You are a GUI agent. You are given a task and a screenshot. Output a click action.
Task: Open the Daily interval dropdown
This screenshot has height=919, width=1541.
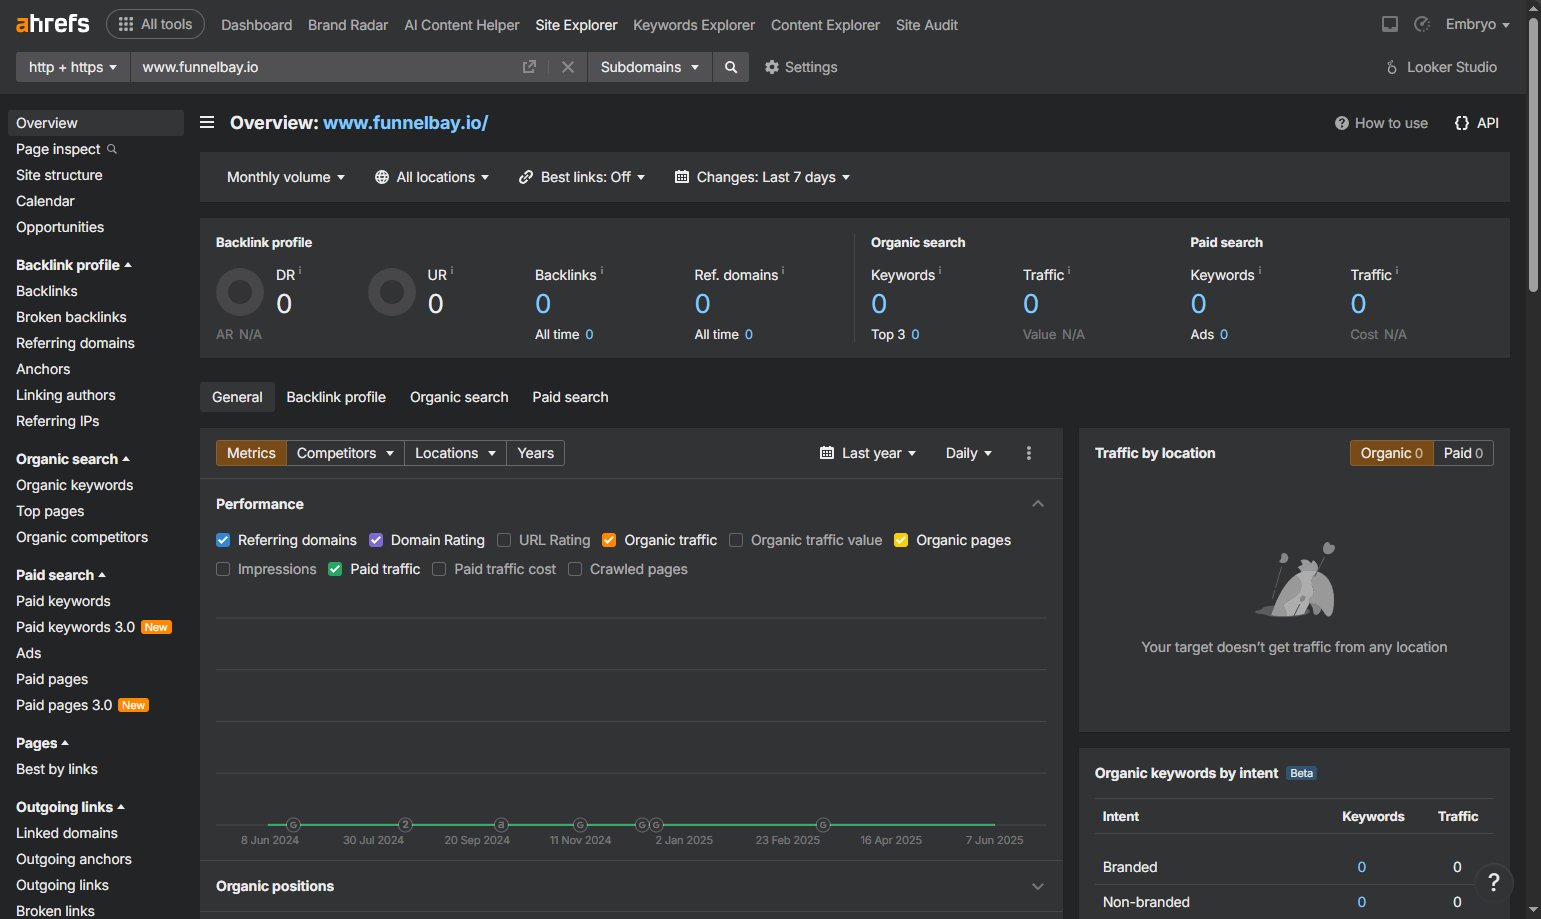point(969,453)
